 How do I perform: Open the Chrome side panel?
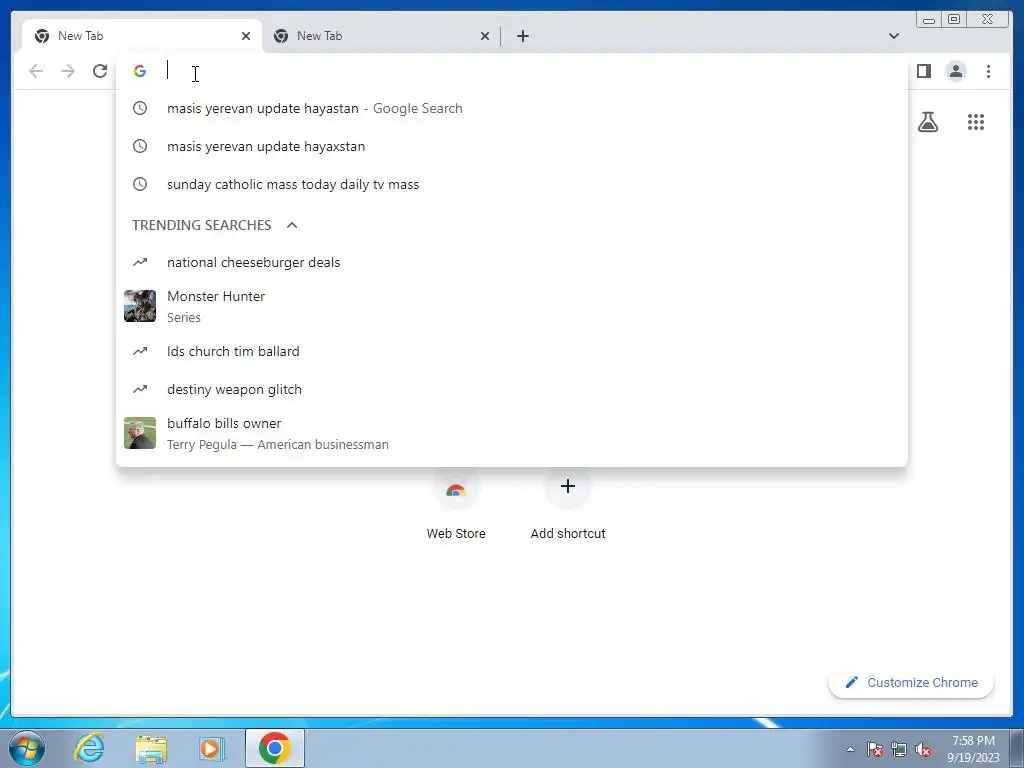pyautogui.click(x=923, y=71)
